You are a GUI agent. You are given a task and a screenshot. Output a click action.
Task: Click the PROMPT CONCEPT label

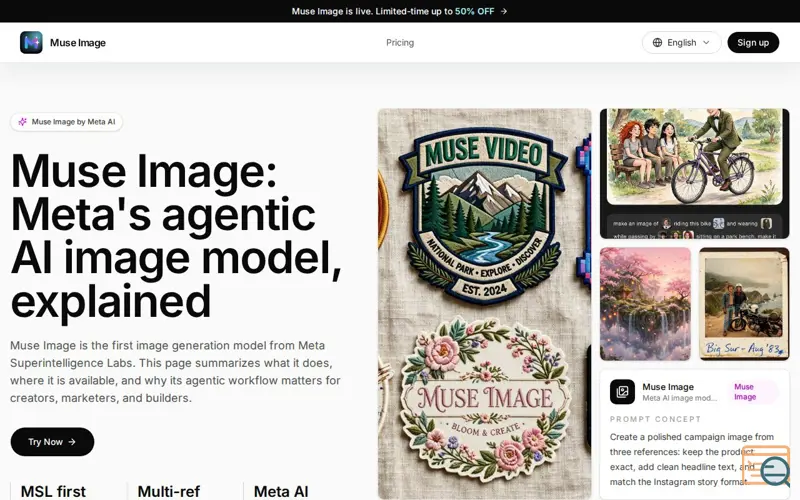[656, 419]
